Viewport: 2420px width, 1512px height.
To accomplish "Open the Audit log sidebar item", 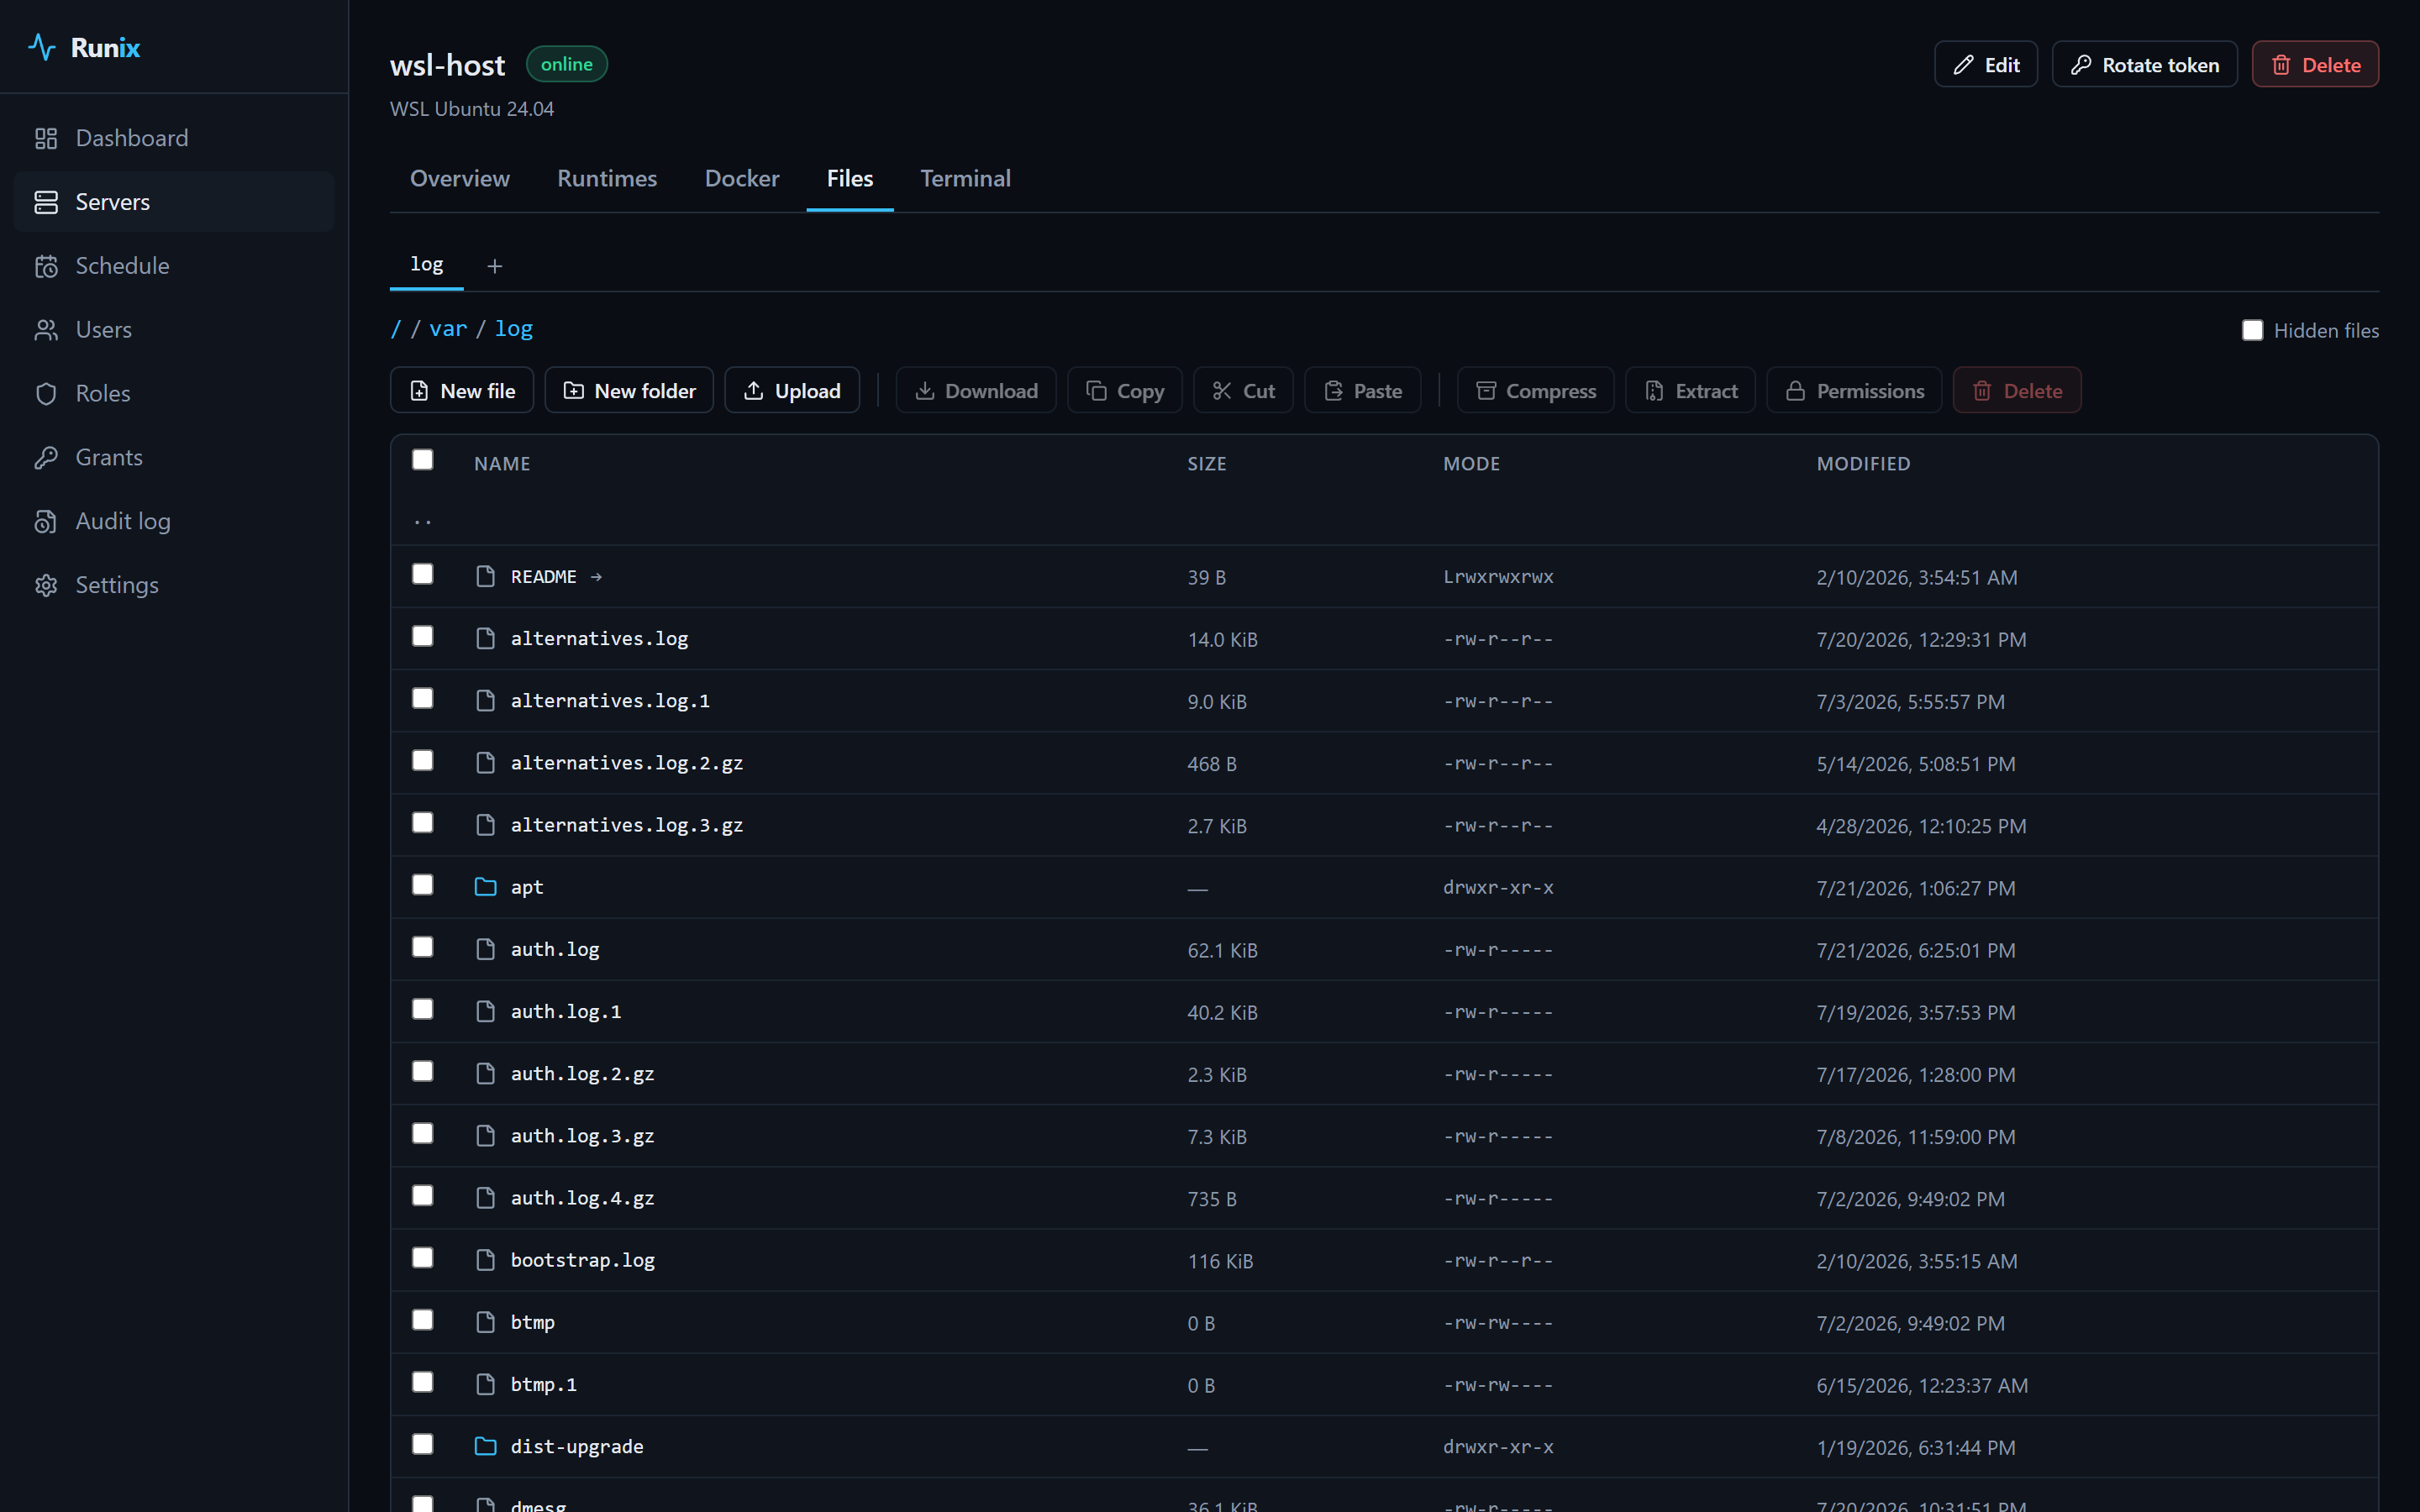I will coord(174,522).
